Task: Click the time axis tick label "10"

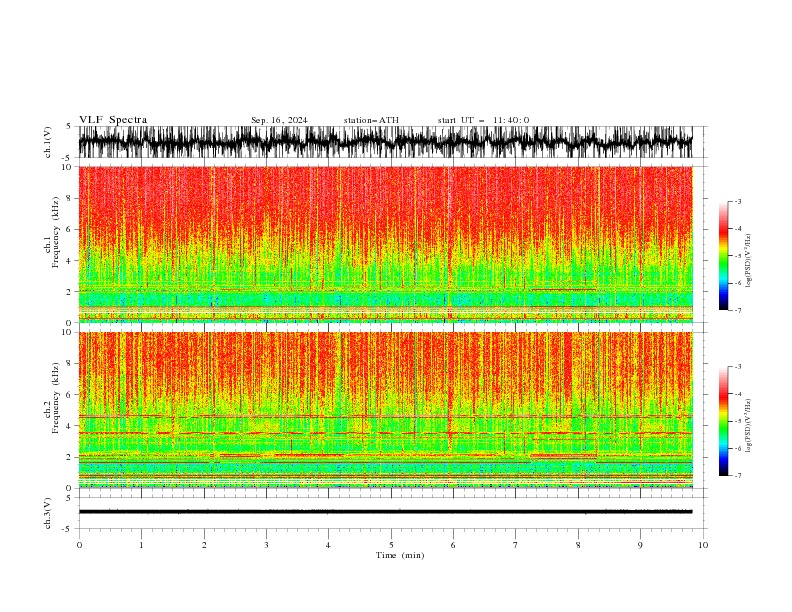Action: coord(703,545)
